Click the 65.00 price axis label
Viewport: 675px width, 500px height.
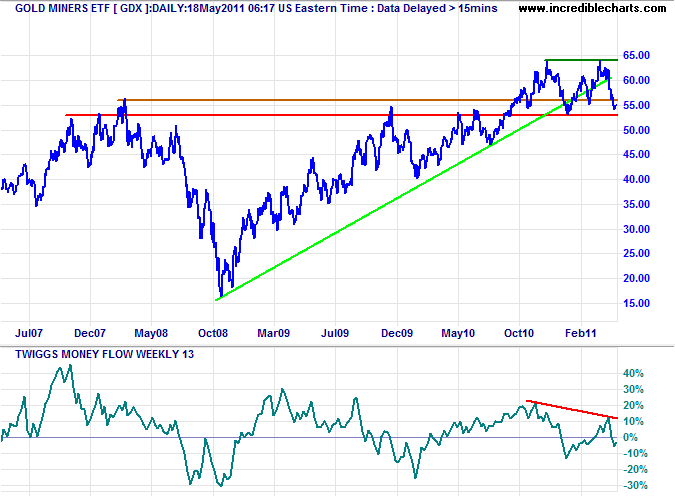[636, 55]
